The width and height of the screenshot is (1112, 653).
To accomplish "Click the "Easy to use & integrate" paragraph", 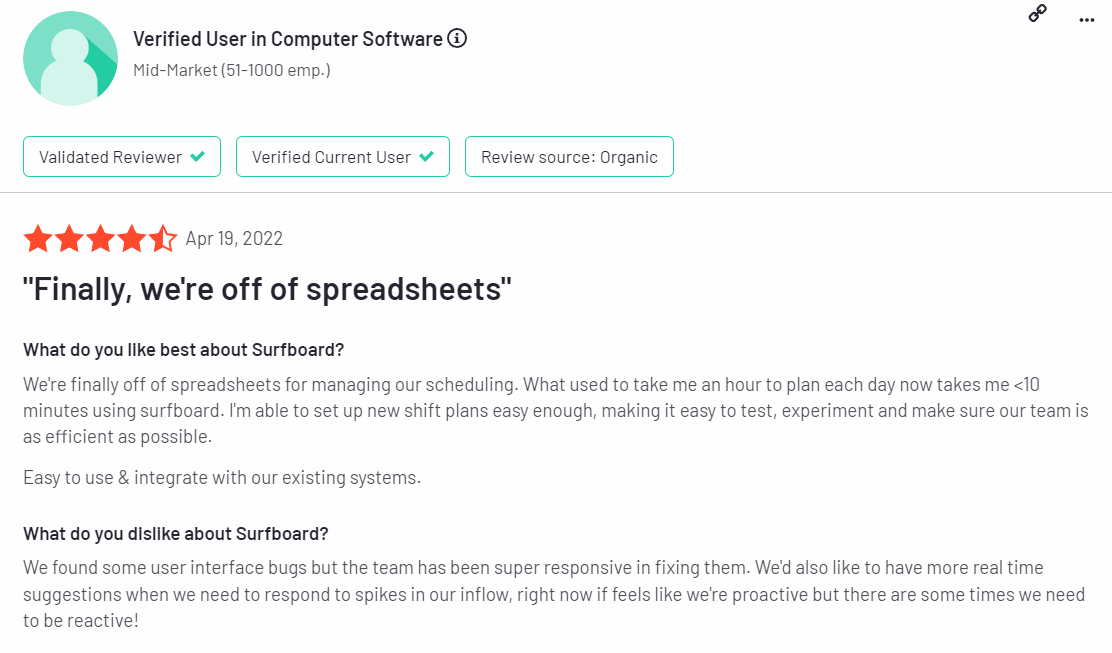I will tap(222, 477).
